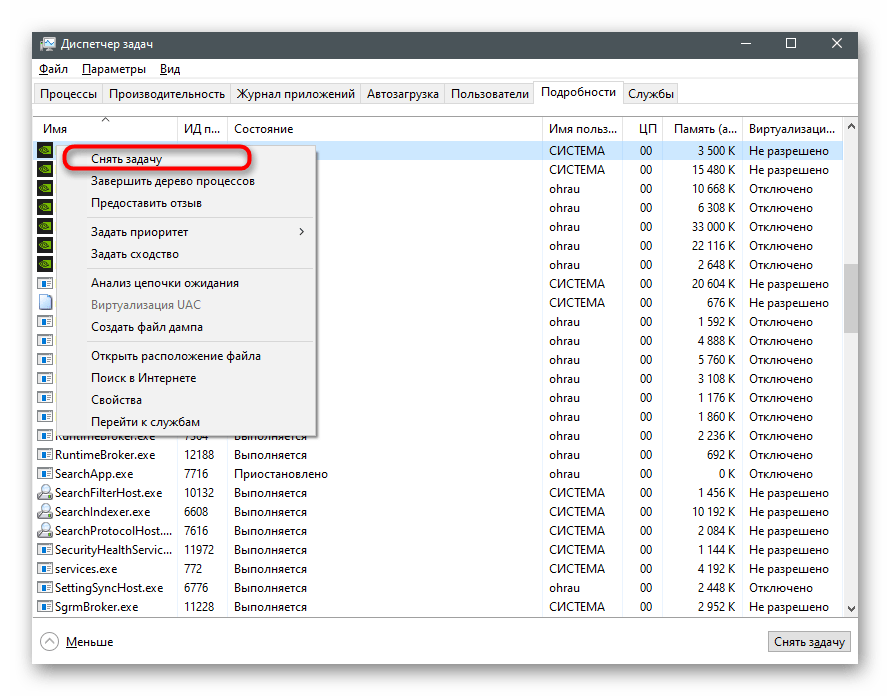Click PID 6608 of SearchIndexer.exe
The image size is (890, 696).
196,511
